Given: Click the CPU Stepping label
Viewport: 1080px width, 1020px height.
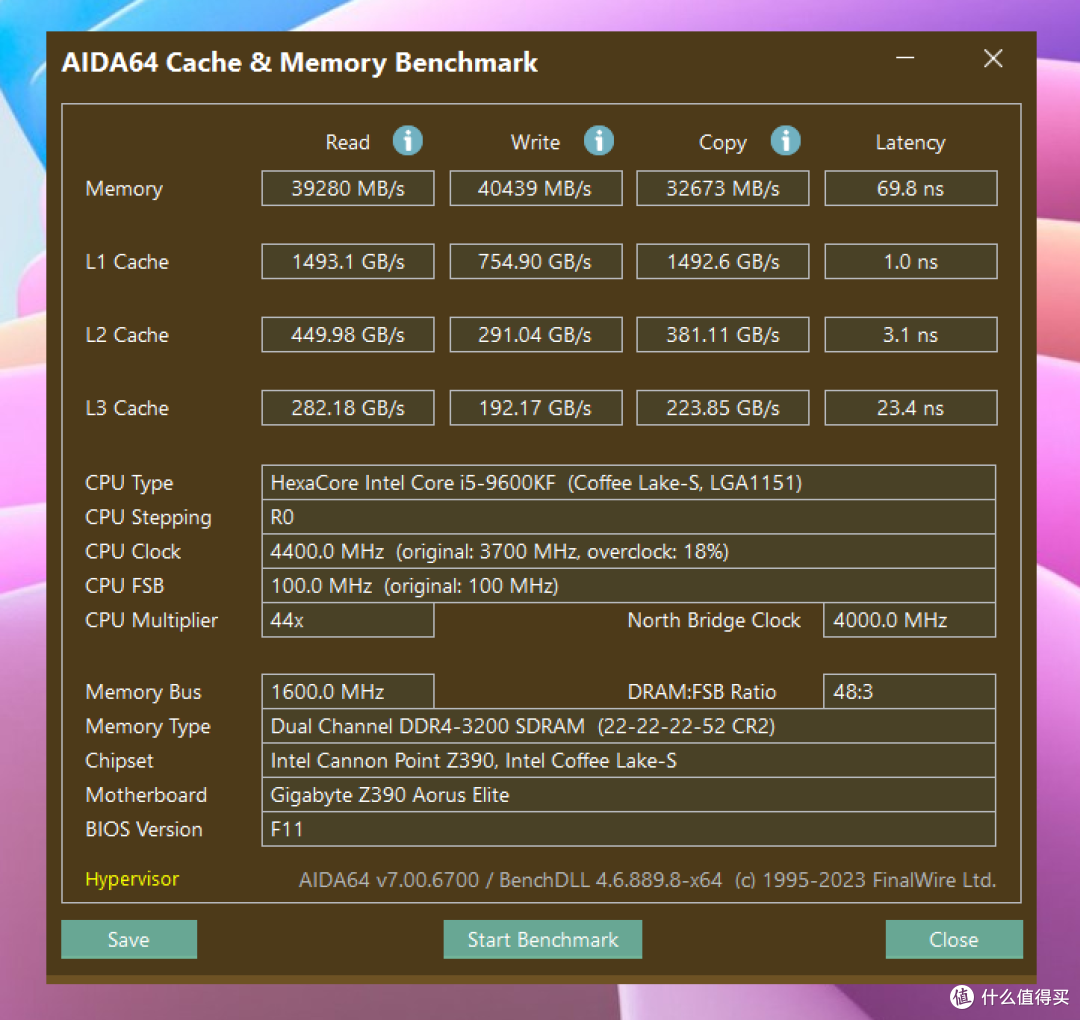Looking at the screenshot, I should tap(148, 518).
